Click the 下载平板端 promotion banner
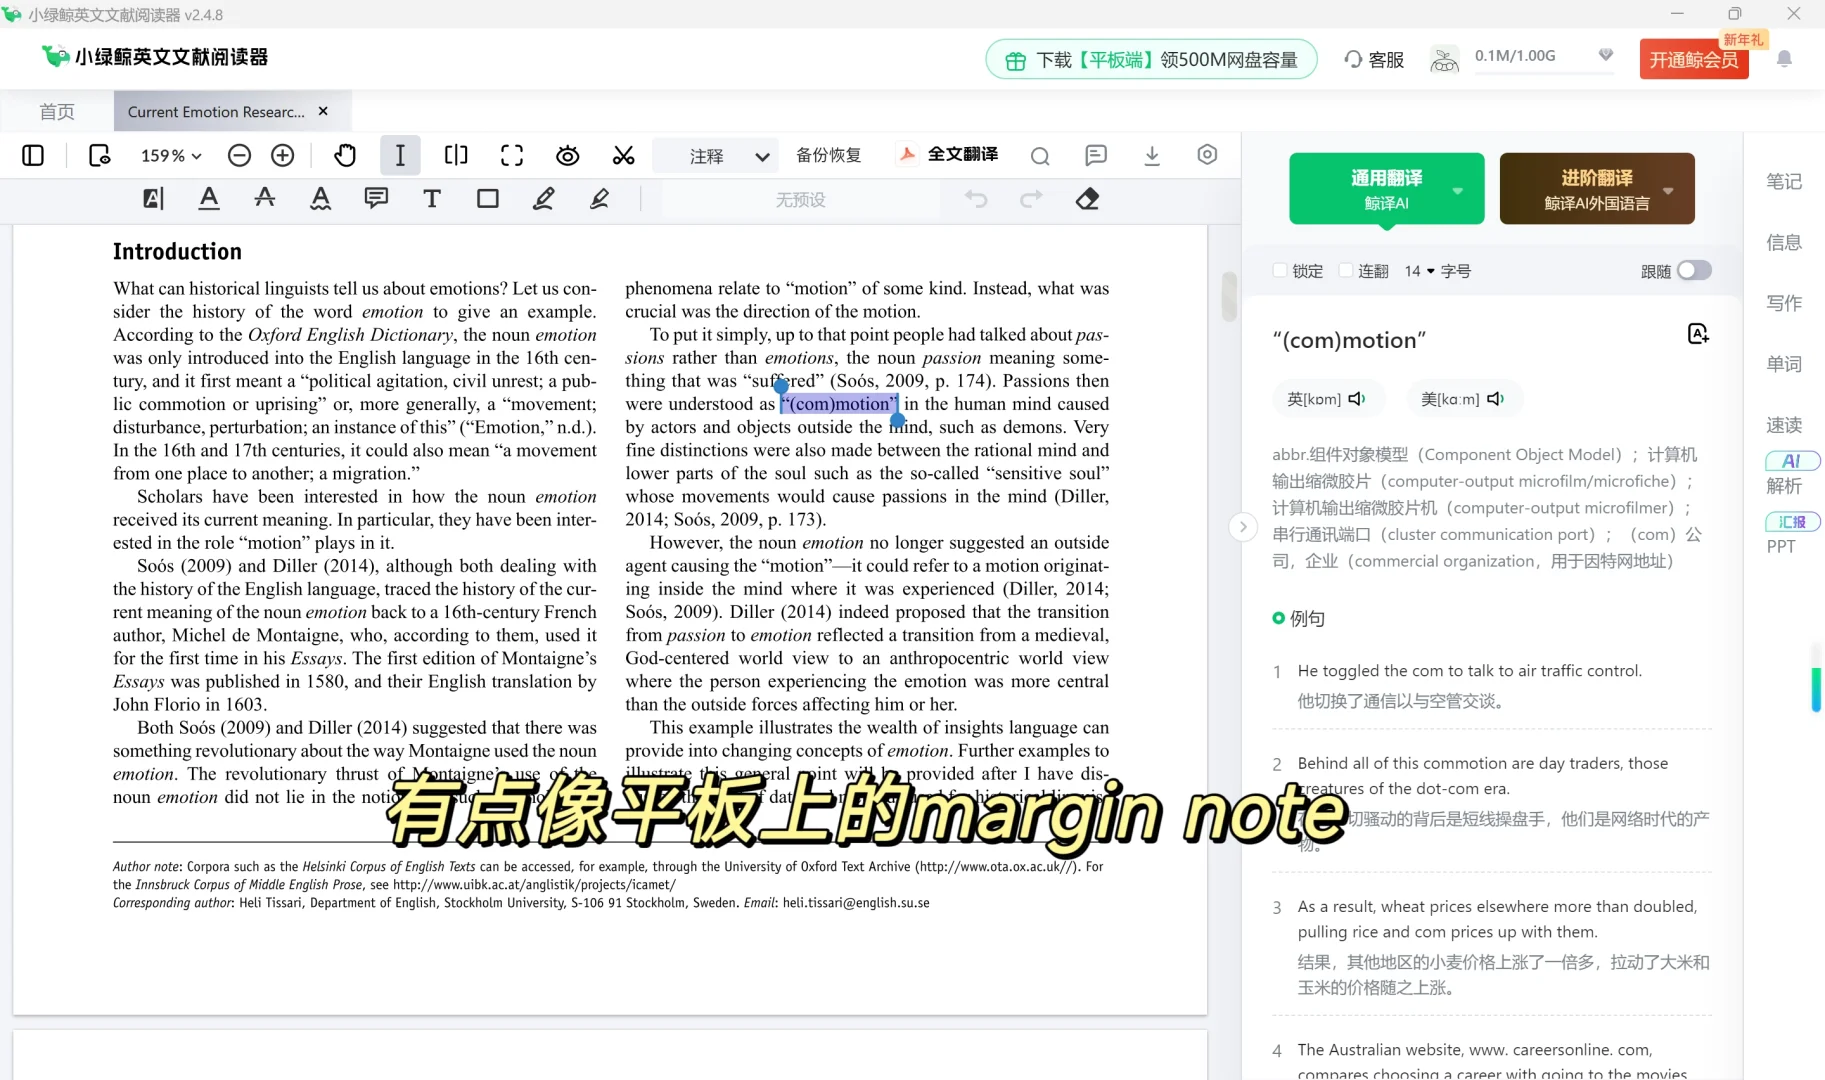This screenshot has height=1080, width=1825. [x=1151, y=60]
